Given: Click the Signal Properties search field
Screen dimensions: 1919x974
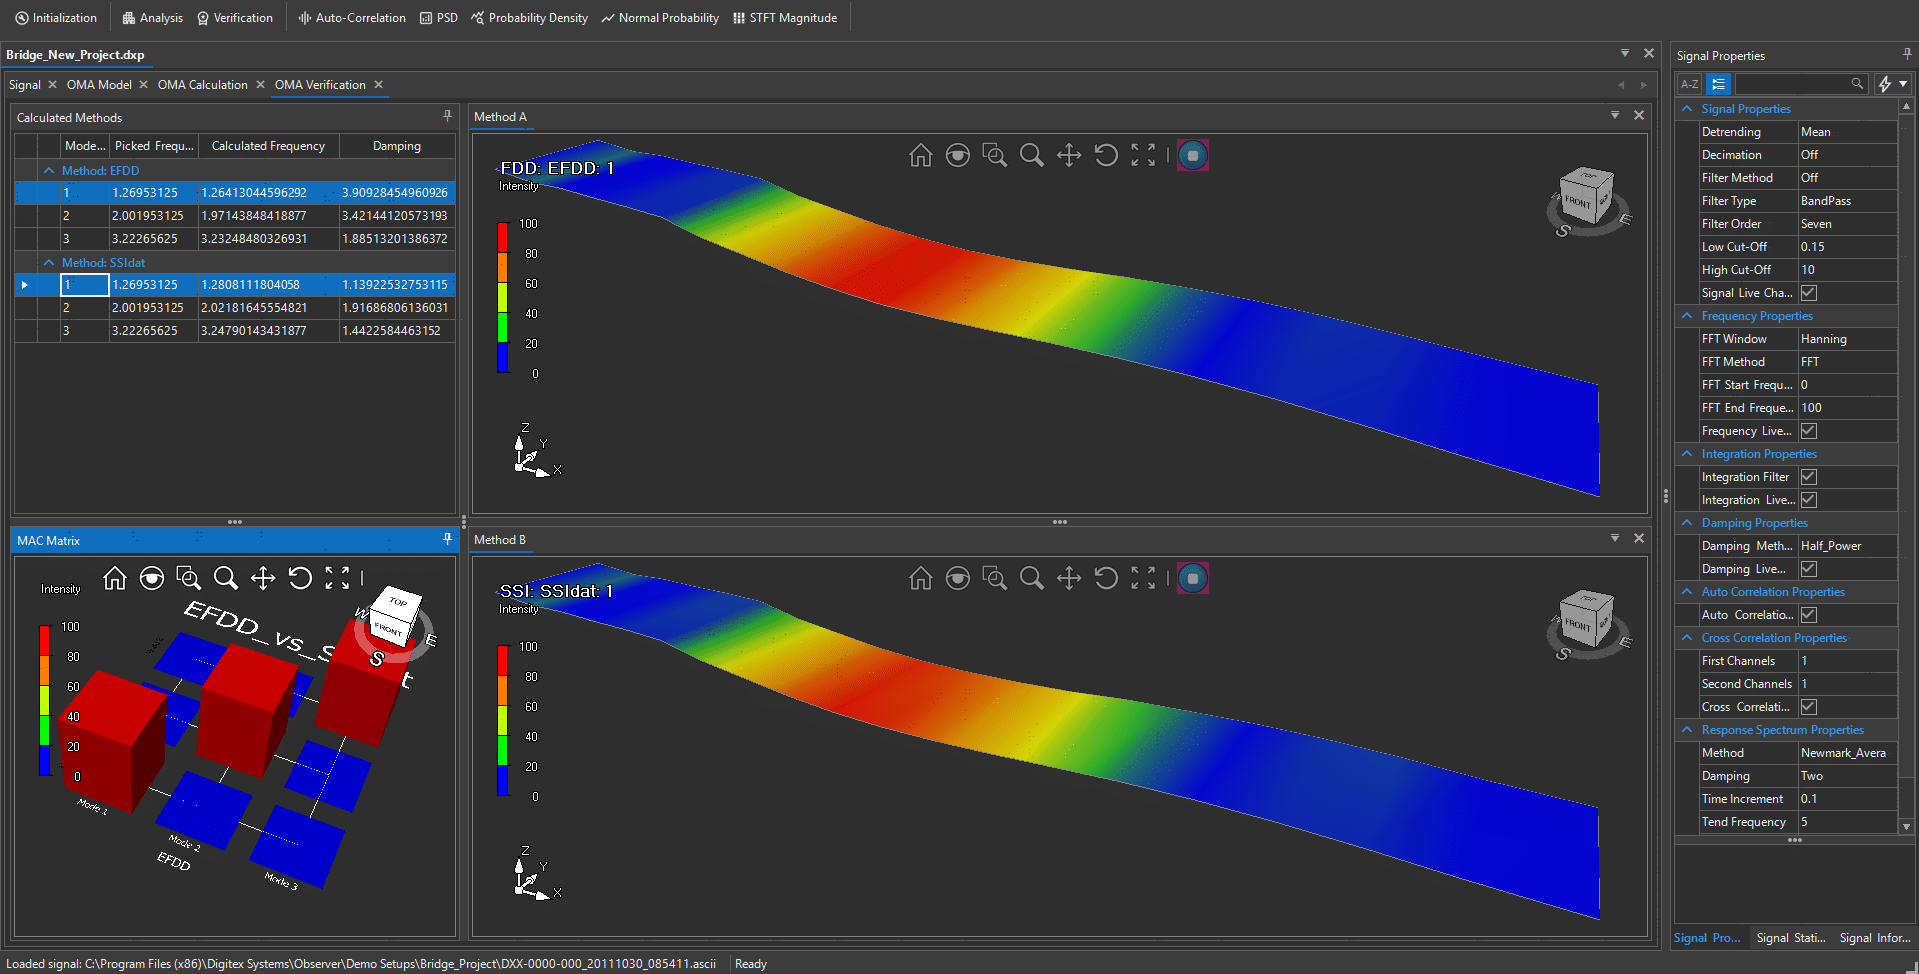Looking at the screenshot, I should [x=1792, y=84].
